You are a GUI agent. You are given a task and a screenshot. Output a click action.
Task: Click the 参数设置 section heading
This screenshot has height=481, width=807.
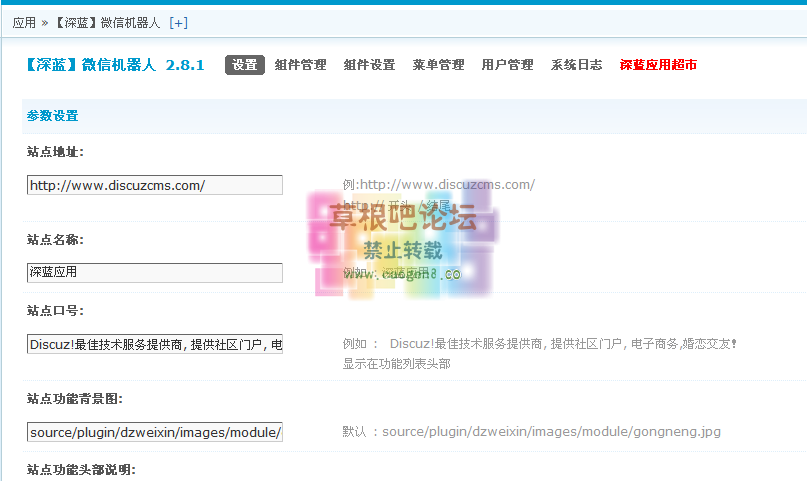[x=52, y=116]
